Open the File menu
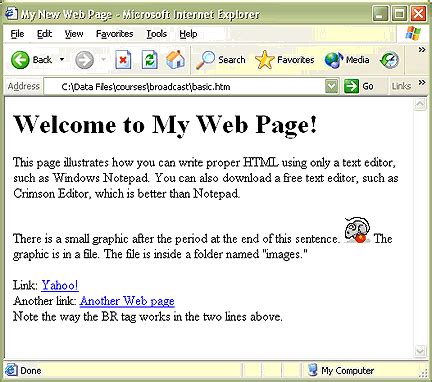The width and height of the screenshot is (432, 382). tap(17, 34)
